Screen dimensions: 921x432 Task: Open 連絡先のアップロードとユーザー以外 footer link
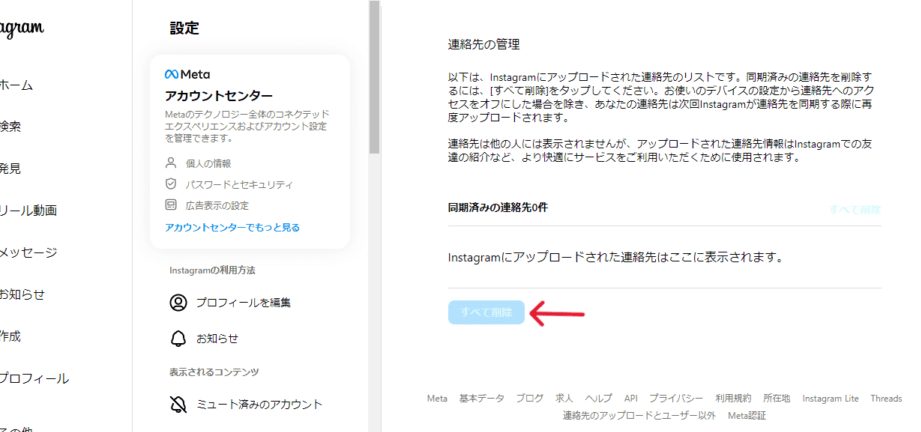(640, 416)
